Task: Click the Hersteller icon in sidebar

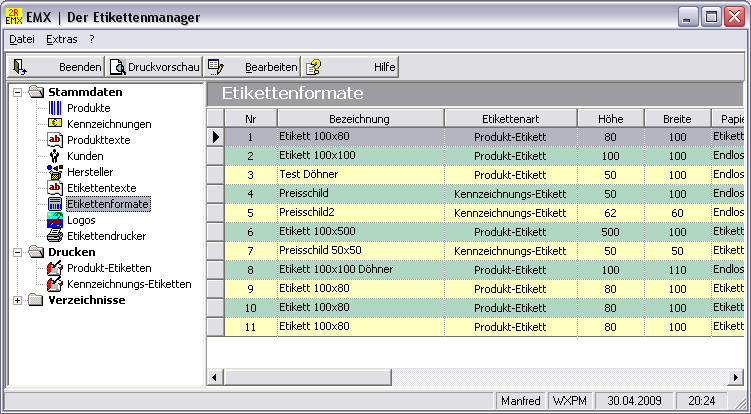Action: [x=55, y=172]
